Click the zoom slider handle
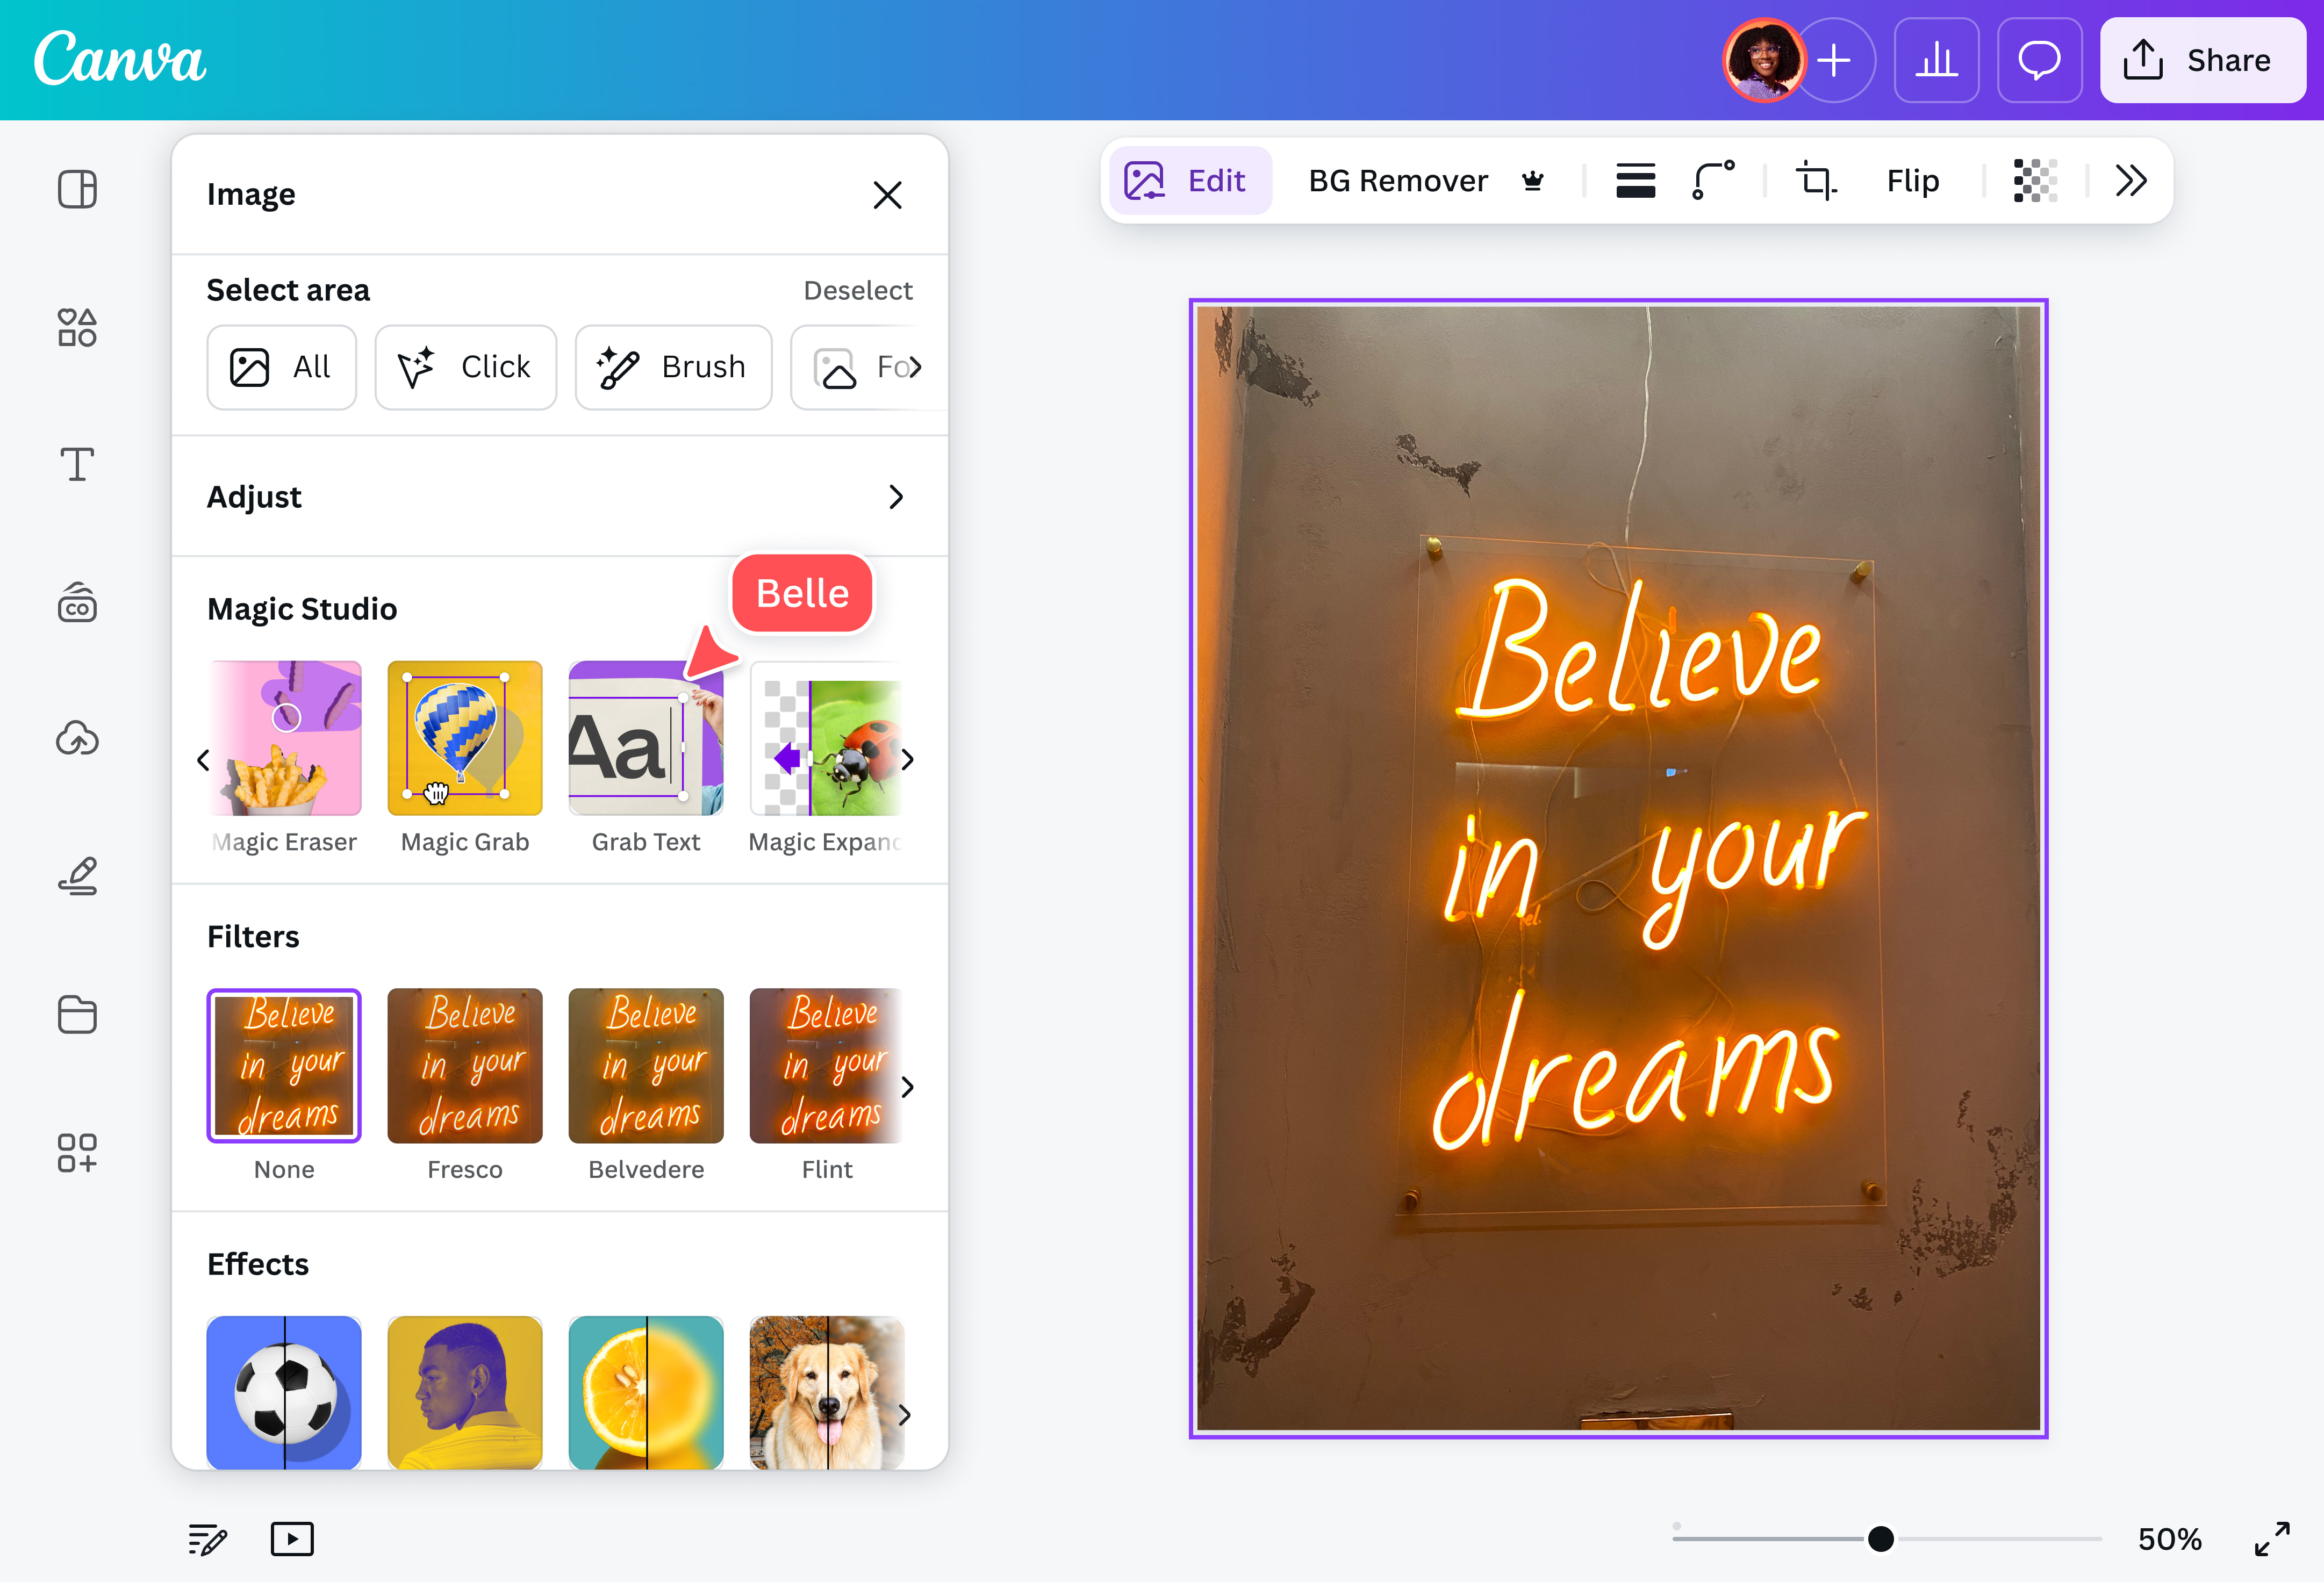 (1880, 1538)
